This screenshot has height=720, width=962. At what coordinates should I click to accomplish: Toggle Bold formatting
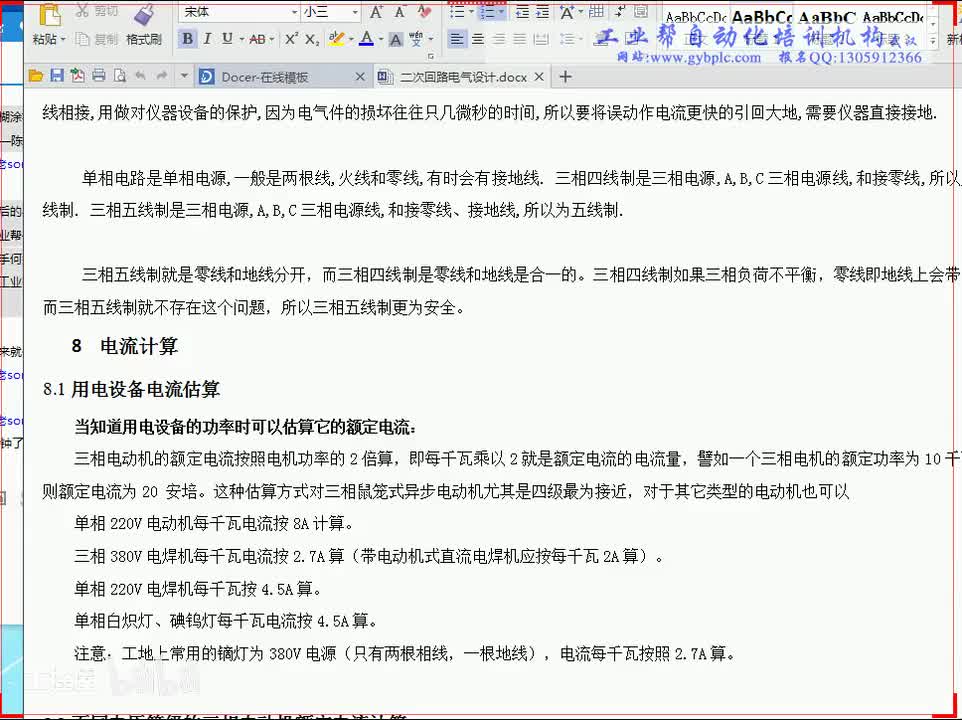pos(188,39)
